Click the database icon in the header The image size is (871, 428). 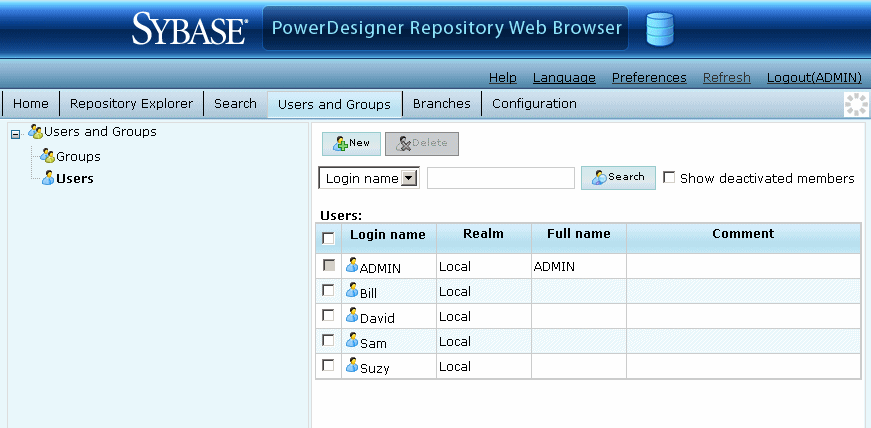coord(659,29)
